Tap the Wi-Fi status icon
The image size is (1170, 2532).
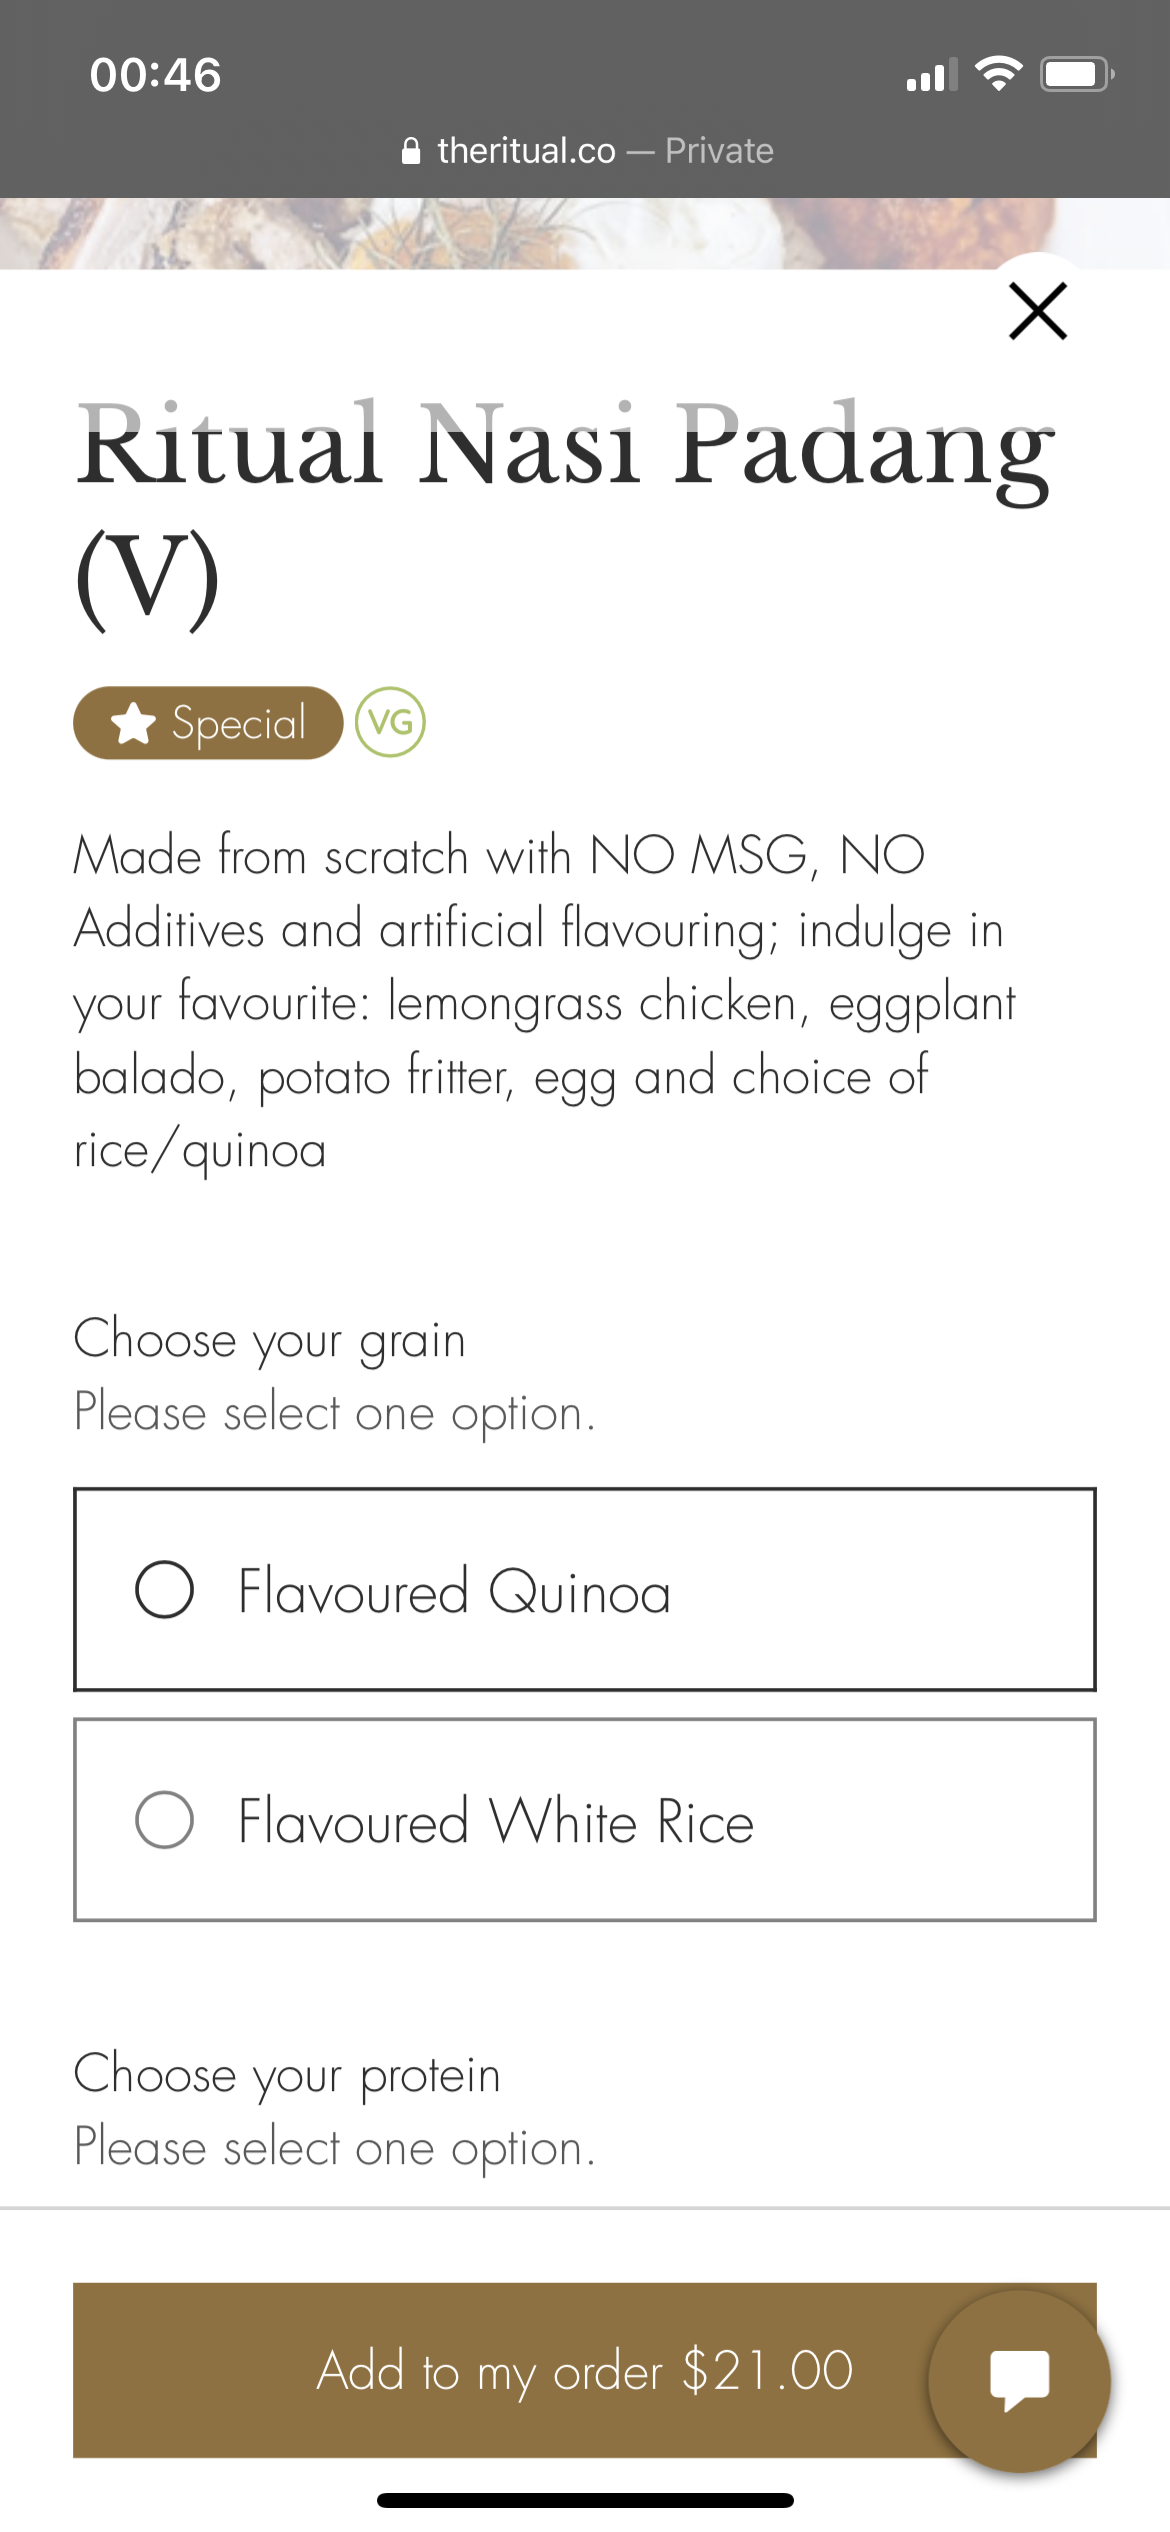pyautogui.click(x=998, y=74)
